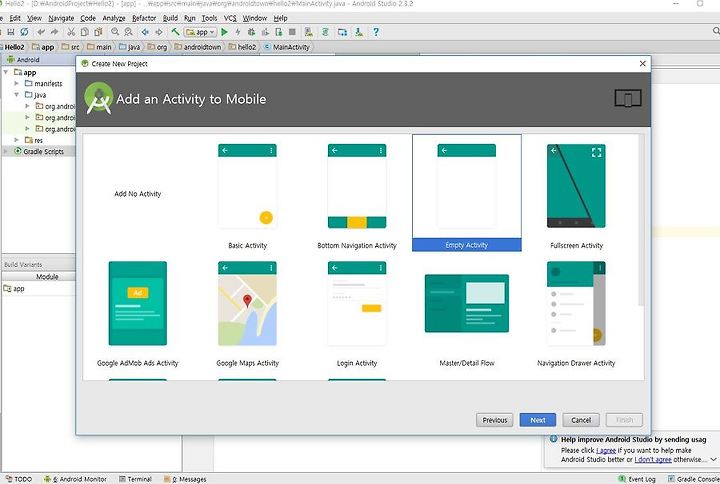Image resolution: width=720 pixels, height=484 pixels.
Task: Click the Redo arrow icon
Action: [x=54, y=32]
